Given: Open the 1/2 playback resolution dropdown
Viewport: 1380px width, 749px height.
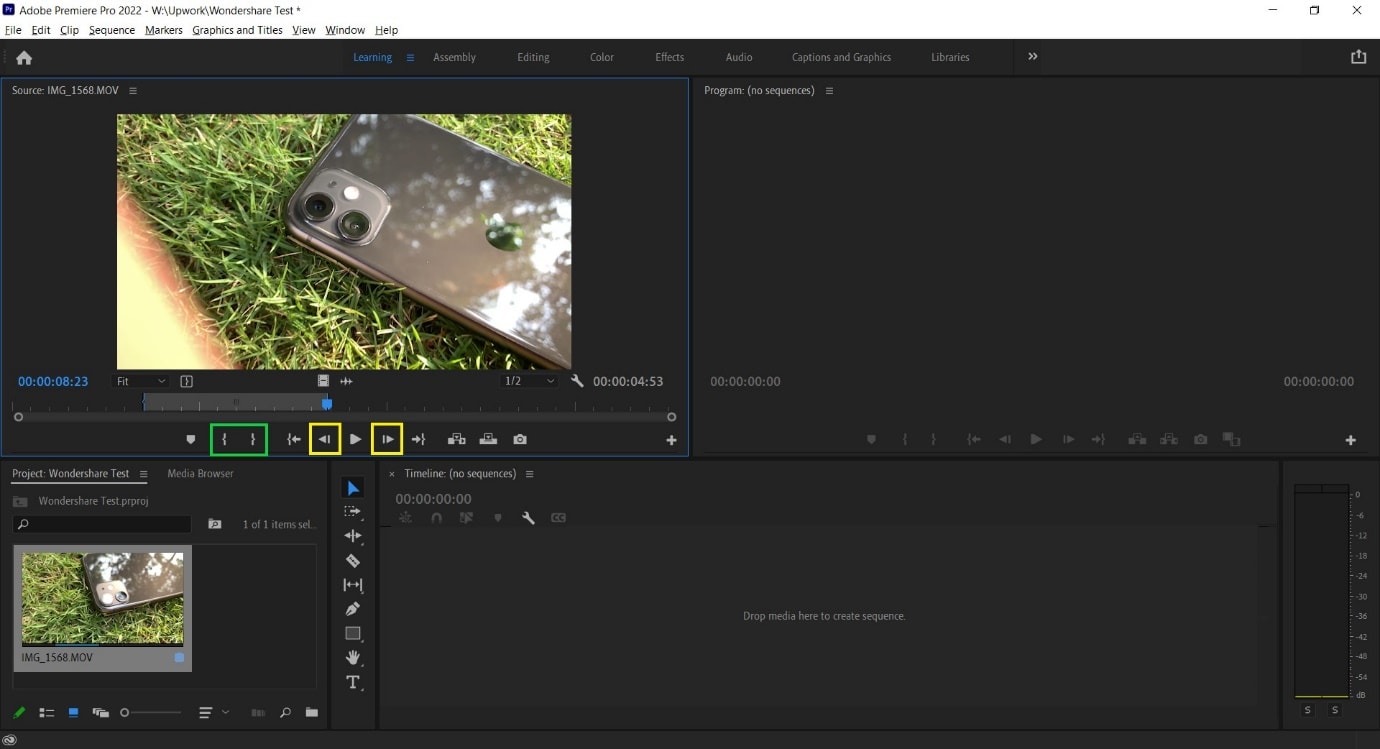Looking at the screenshot, I should click(529, 381).
